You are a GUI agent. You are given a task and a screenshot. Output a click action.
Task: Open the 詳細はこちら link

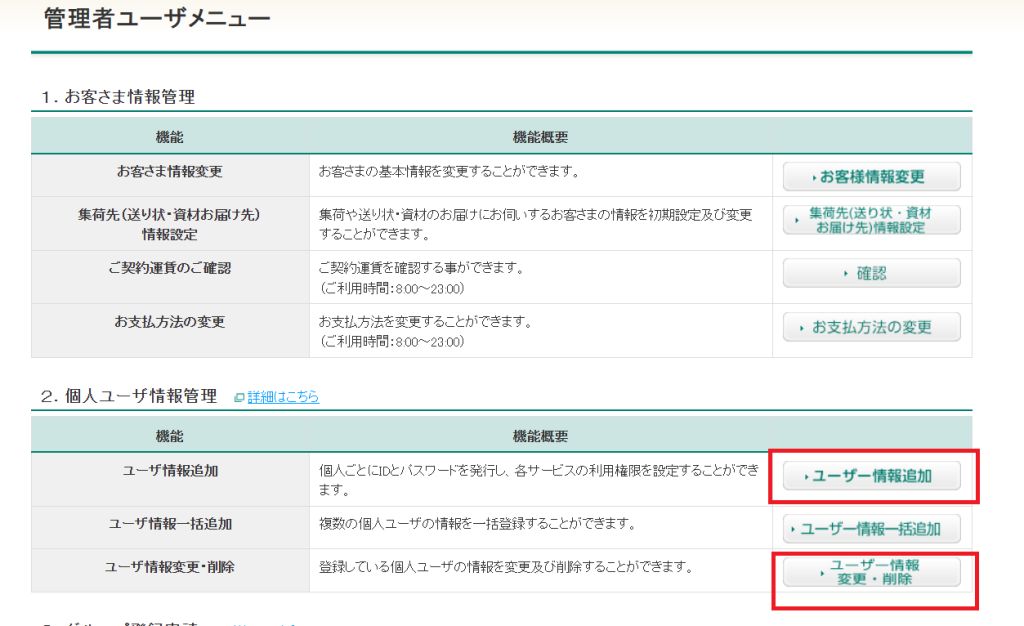(x=283, y=397)
